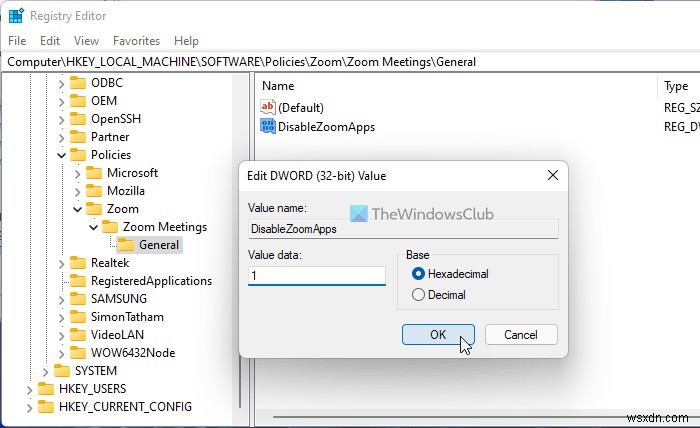
Task: Open the Edit menu
Action: pyautogui.click(x=50, y=41)
